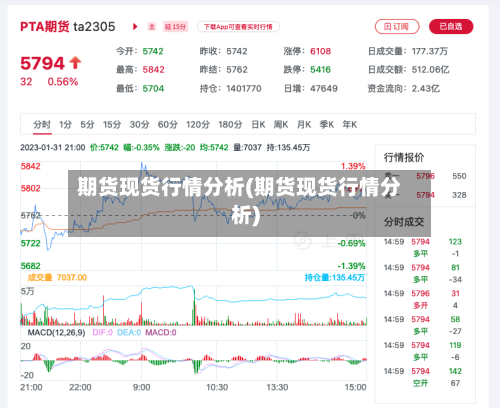This screenshot has width=500, height=408.
Task: Click the trade volume 123
Action: (x=455, y=242)
